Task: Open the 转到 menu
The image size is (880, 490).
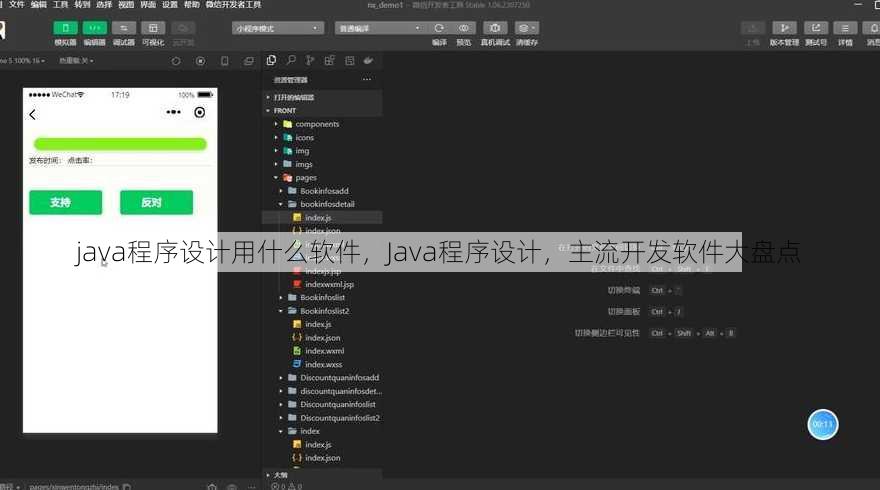Action: click(x=82, y=4)
